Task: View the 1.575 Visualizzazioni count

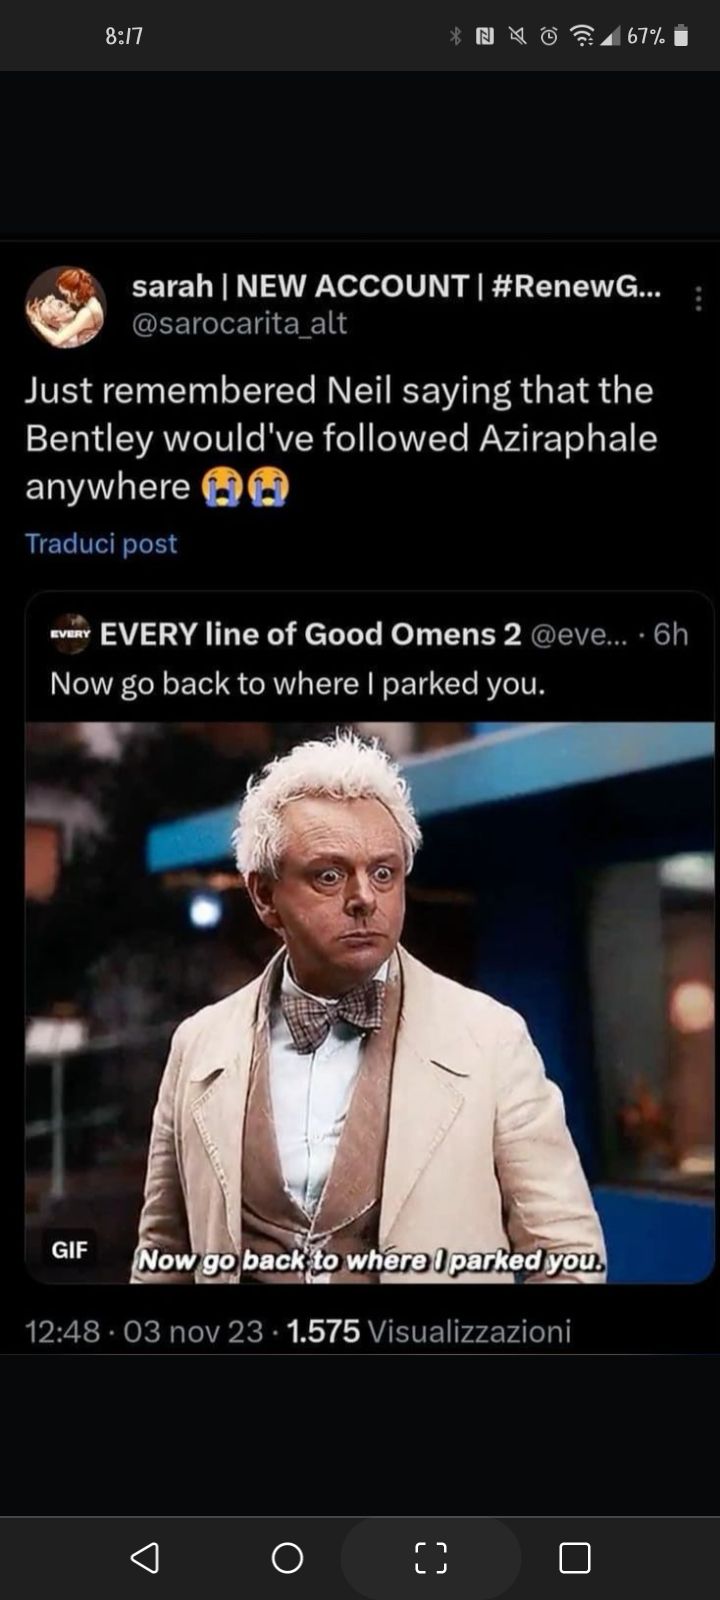Action: pyautogui.click(x=429, y=1331)
